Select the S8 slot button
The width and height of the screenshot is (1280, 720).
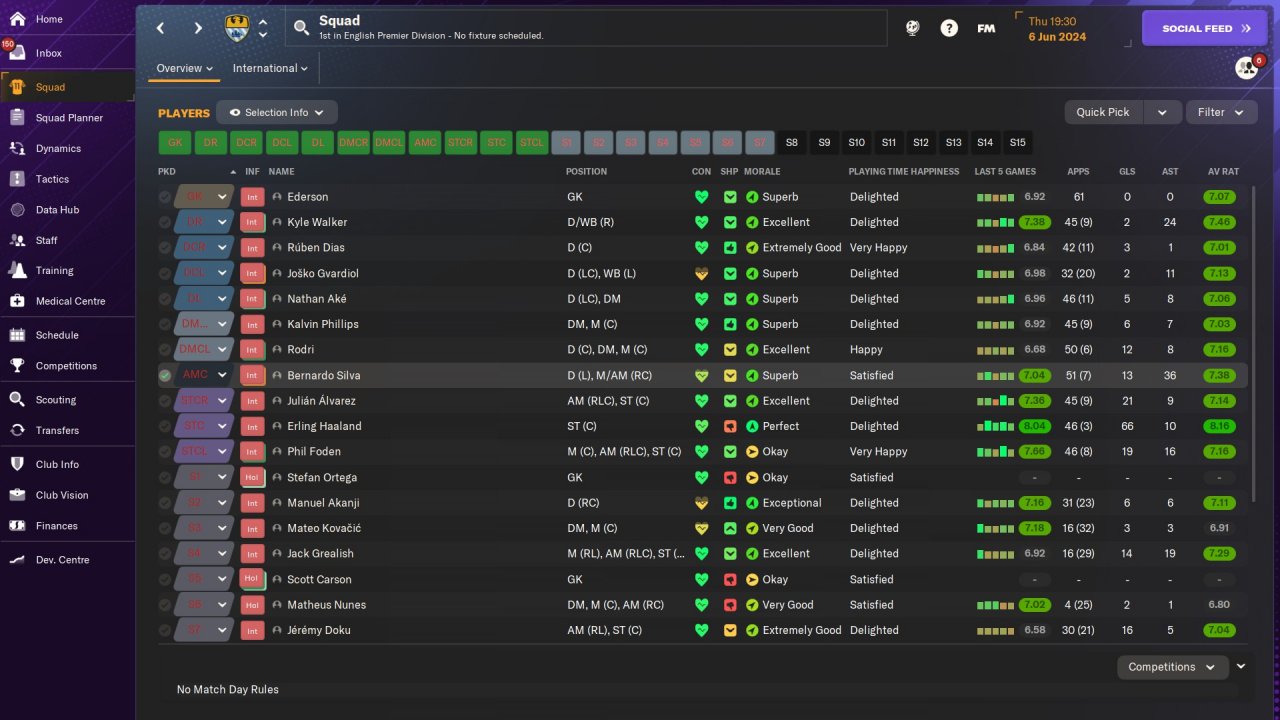tap(792, 143)
